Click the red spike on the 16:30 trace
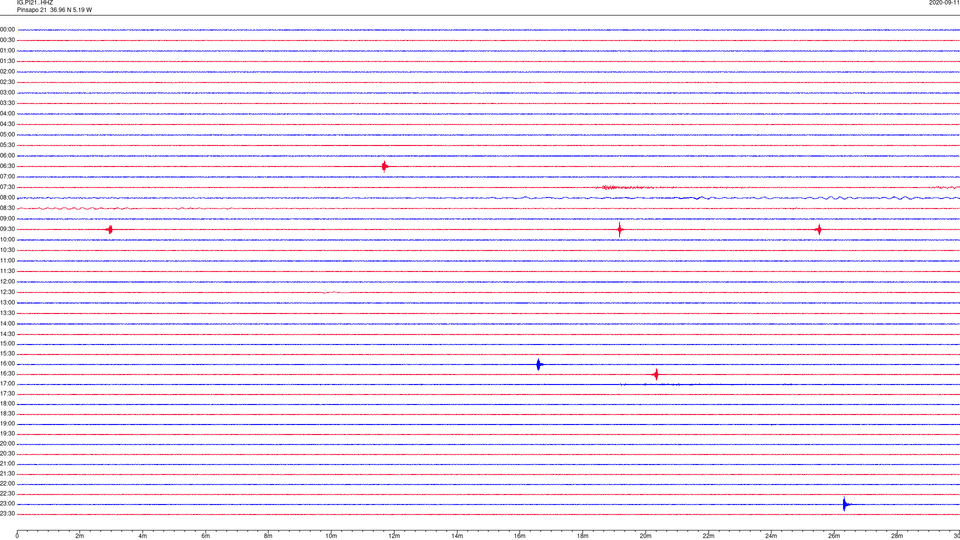960x540 pixels. [x=656, y=374]
